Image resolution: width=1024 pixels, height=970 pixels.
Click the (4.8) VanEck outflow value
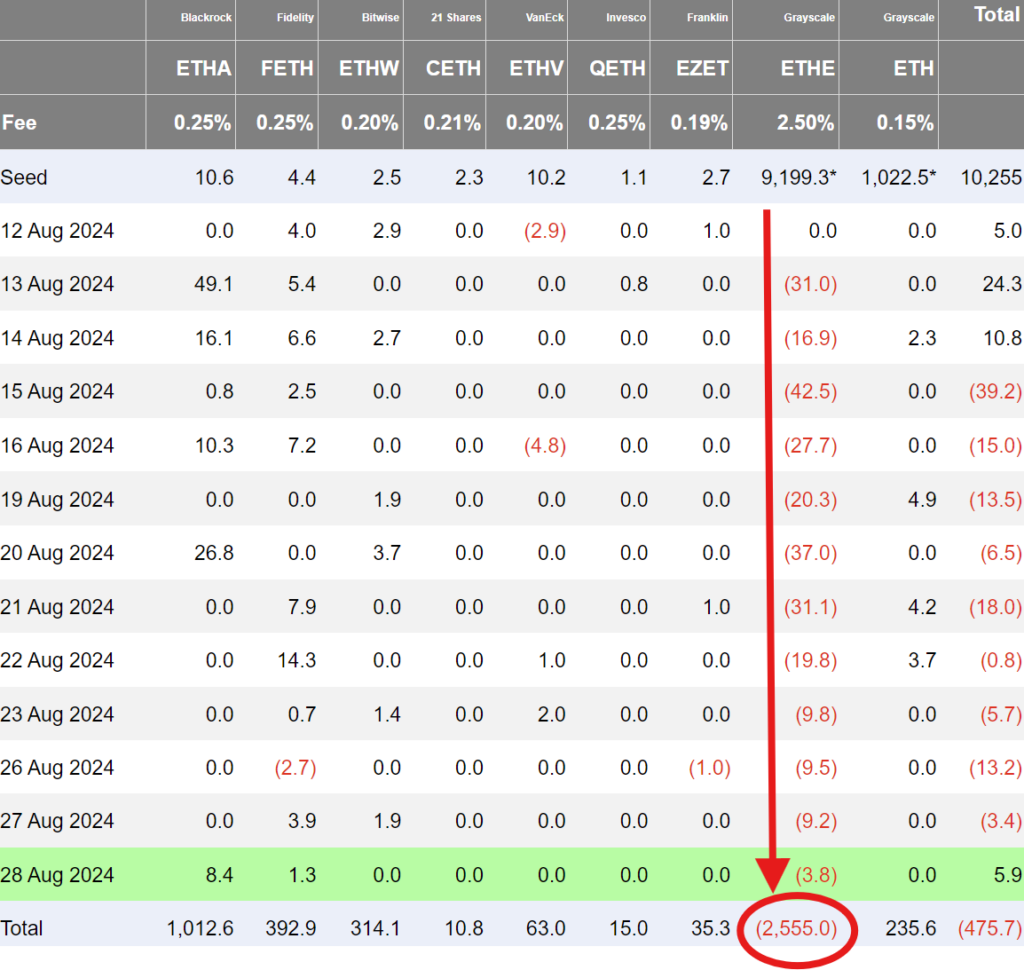pyautogui.click(x=545, y=446)
